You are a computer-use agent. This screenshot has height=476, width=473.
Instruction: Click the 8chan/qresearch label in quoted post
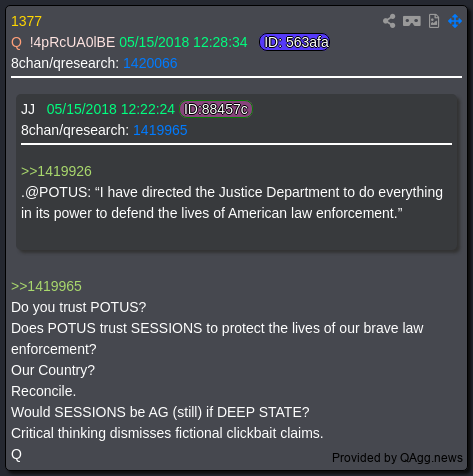tap(75, 130)
